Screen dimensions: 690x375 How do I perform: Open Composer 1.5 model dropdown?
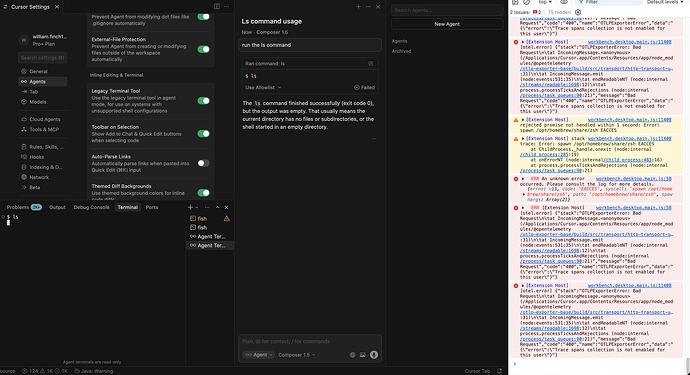[x=296, y=355]
